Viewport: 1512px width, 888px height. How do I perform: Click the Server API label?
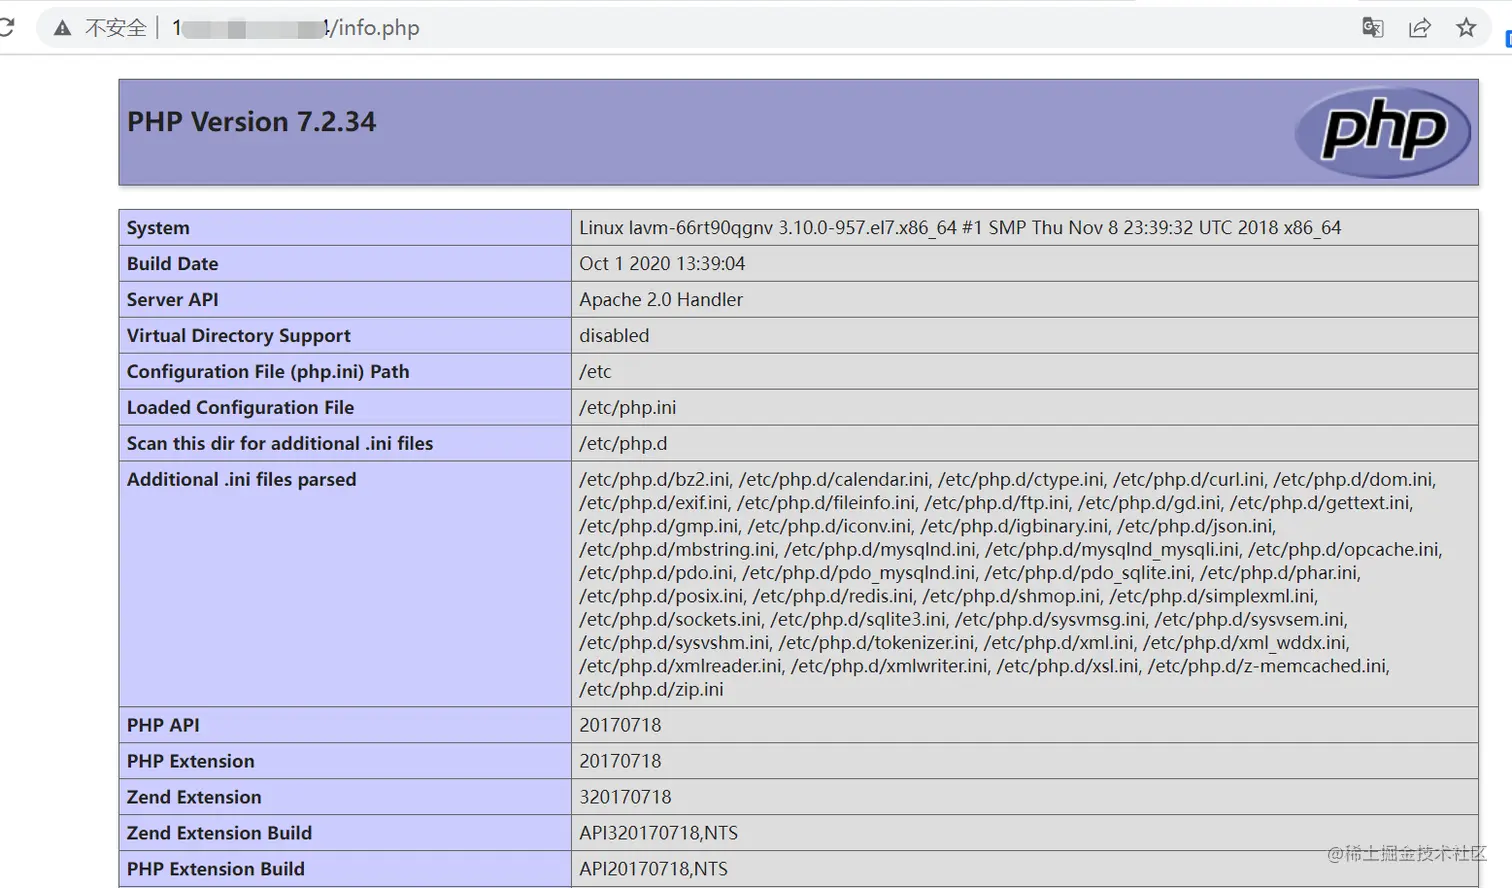tap(172, 300)
